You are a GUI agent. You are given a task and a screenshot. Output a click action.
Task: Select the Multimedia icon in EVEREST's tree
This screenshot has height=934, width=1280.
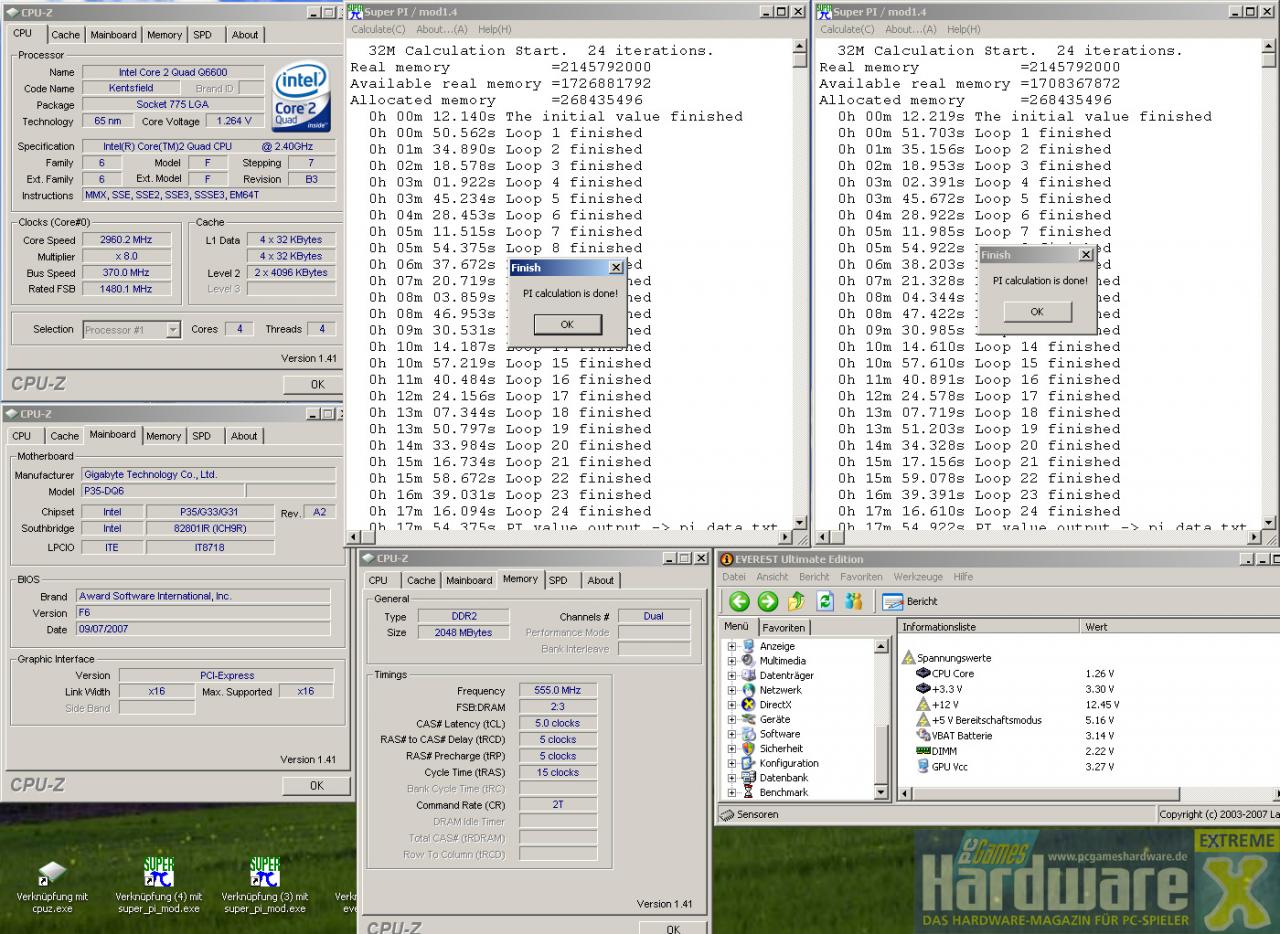point(748,661)
